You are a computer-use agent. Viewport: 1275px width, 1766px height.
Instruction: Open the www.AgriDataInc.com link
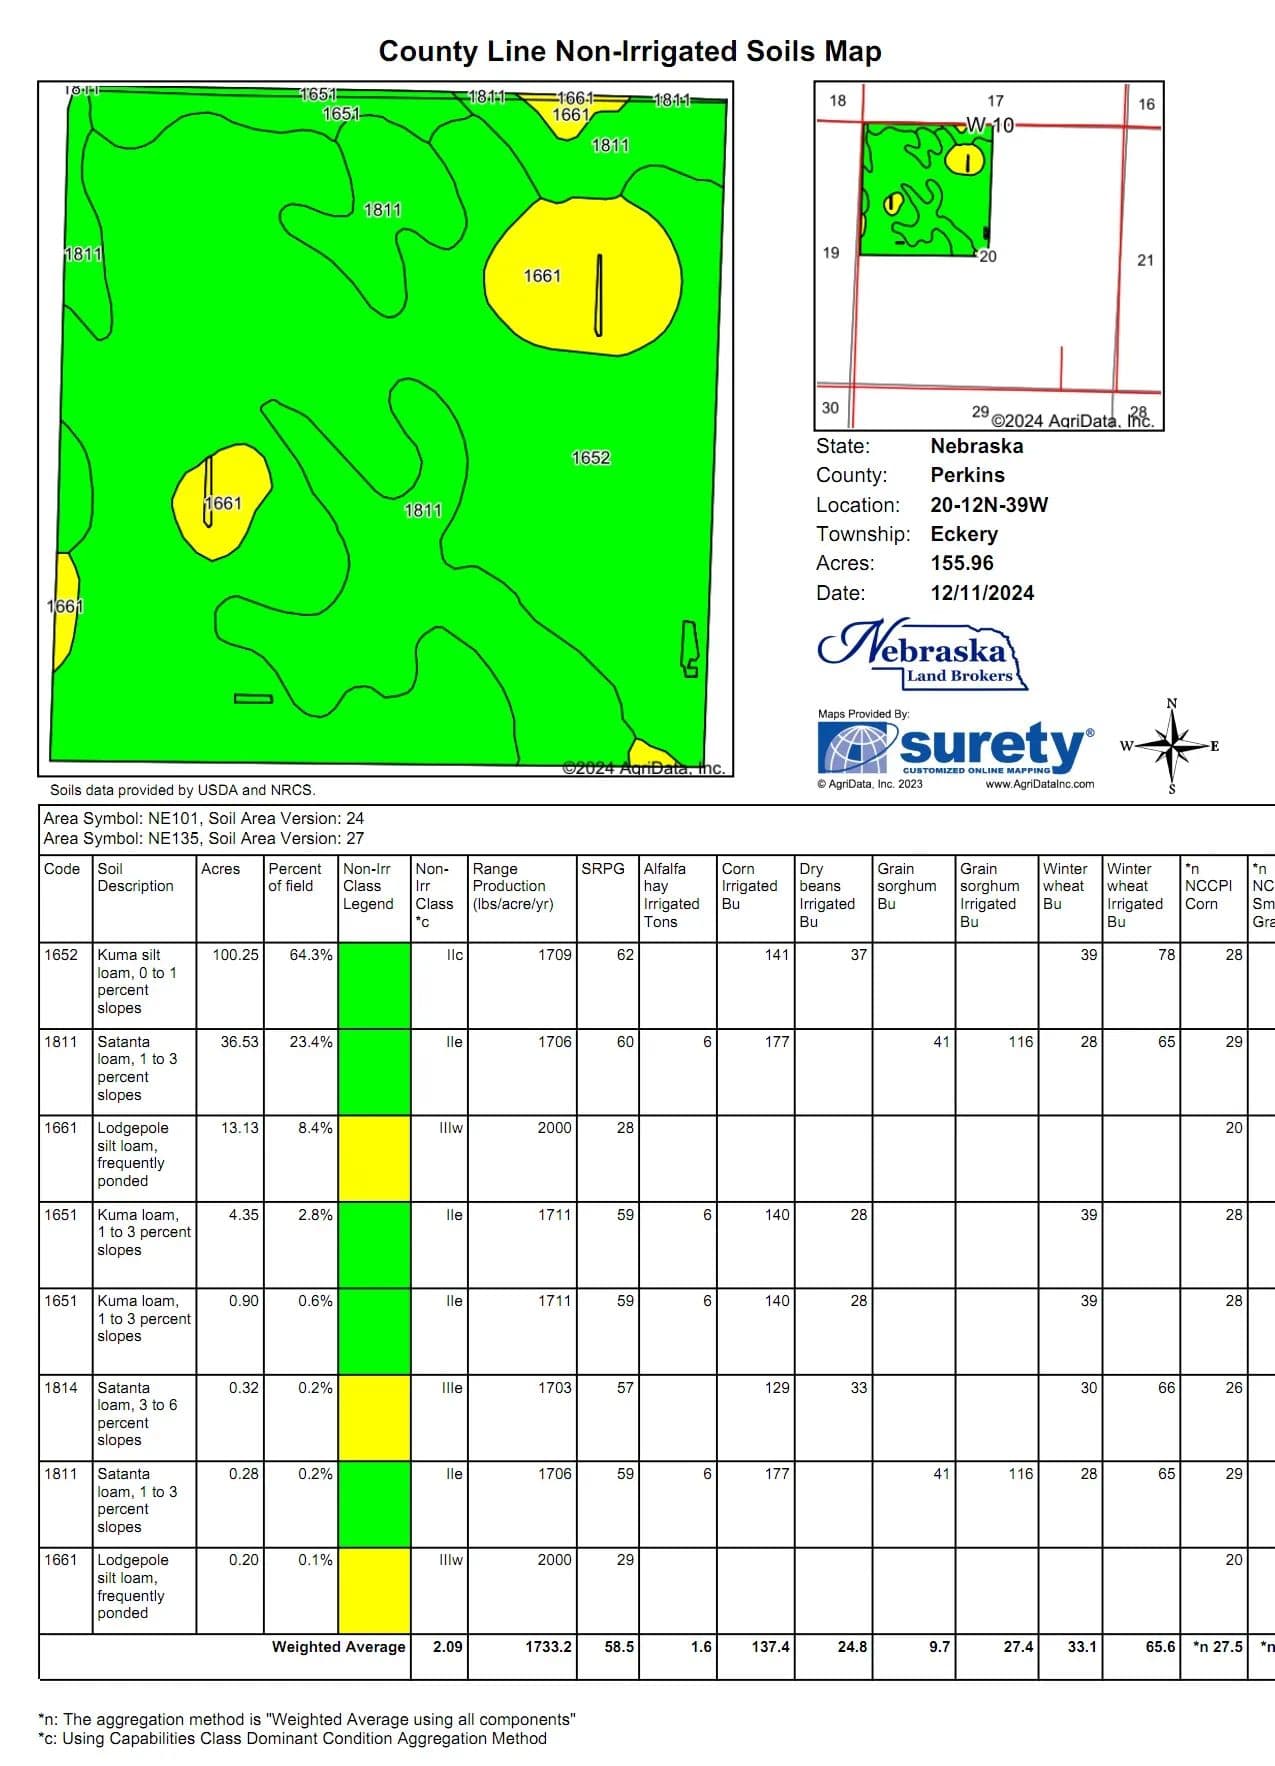[1039, 784]
